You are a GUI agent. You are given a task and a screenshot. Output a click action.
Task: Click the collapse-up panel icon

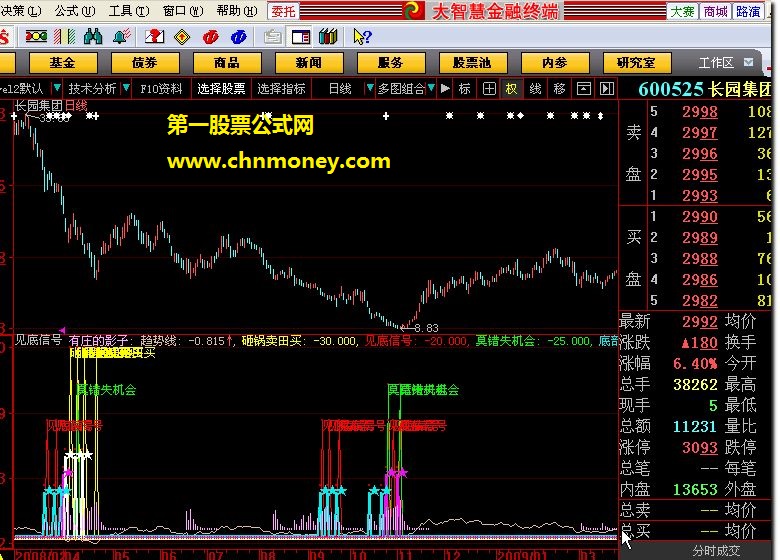coord(584,89)
